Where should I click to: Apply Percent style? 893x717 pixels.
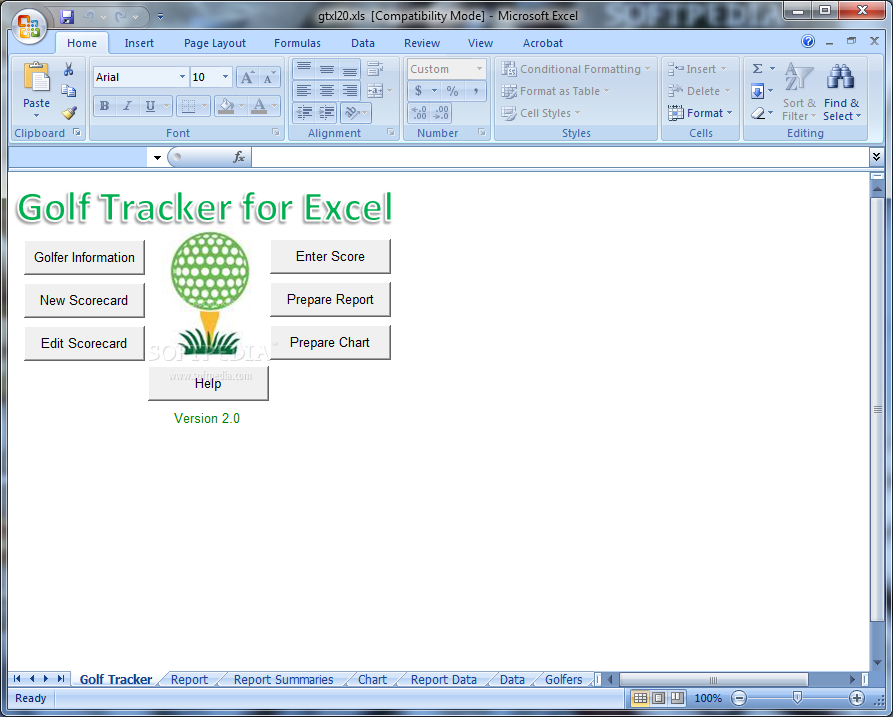[452, 91]
